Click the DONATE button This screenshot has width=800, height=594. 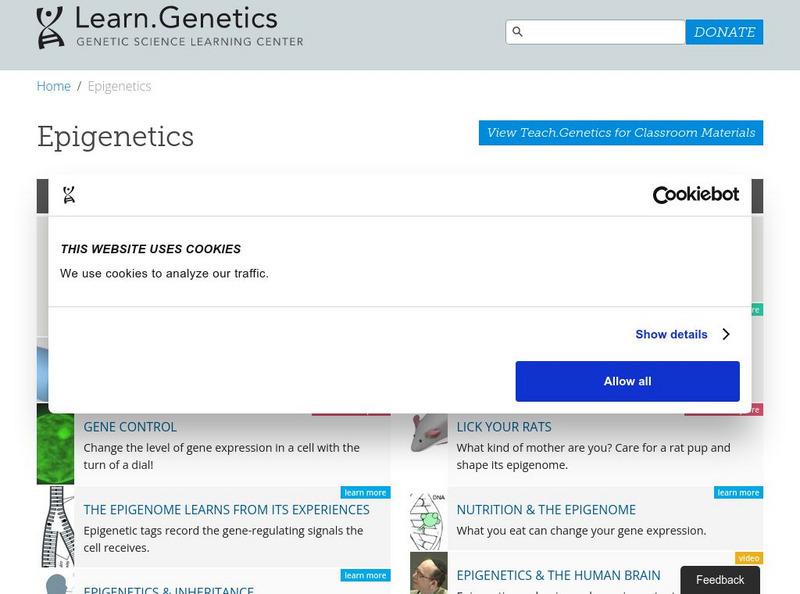tap(724, 32)
